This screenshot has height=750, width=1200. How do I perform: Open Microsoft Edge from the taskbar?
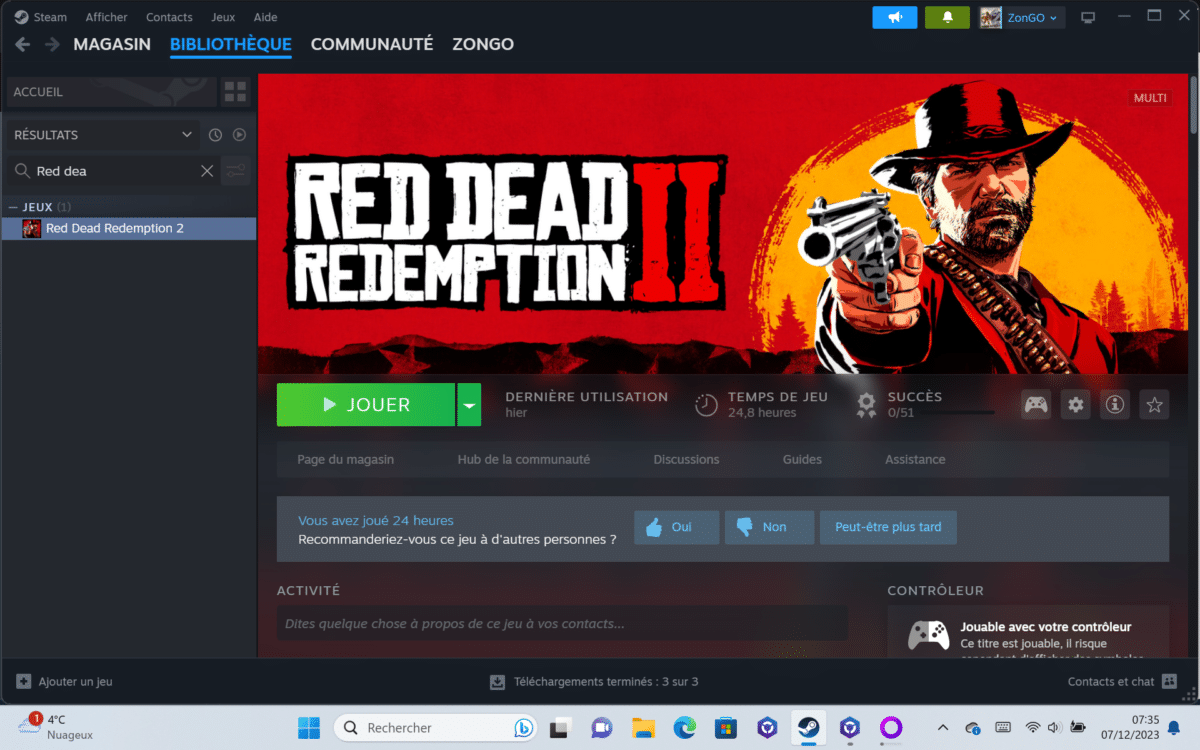(x=684, y=728)
